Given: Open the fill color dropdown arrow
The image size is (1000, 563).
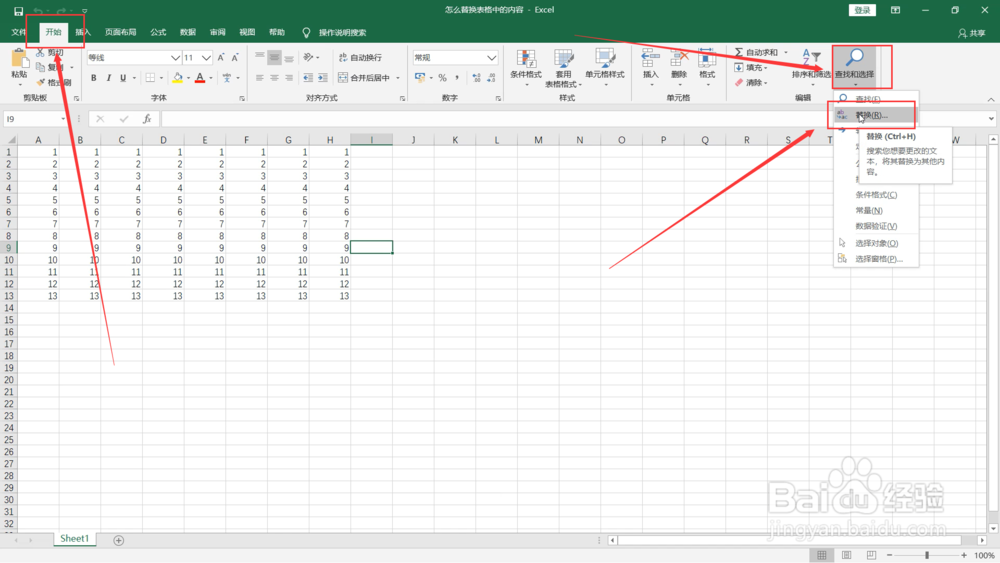Looking at the screenshot, I should (188, 78).
